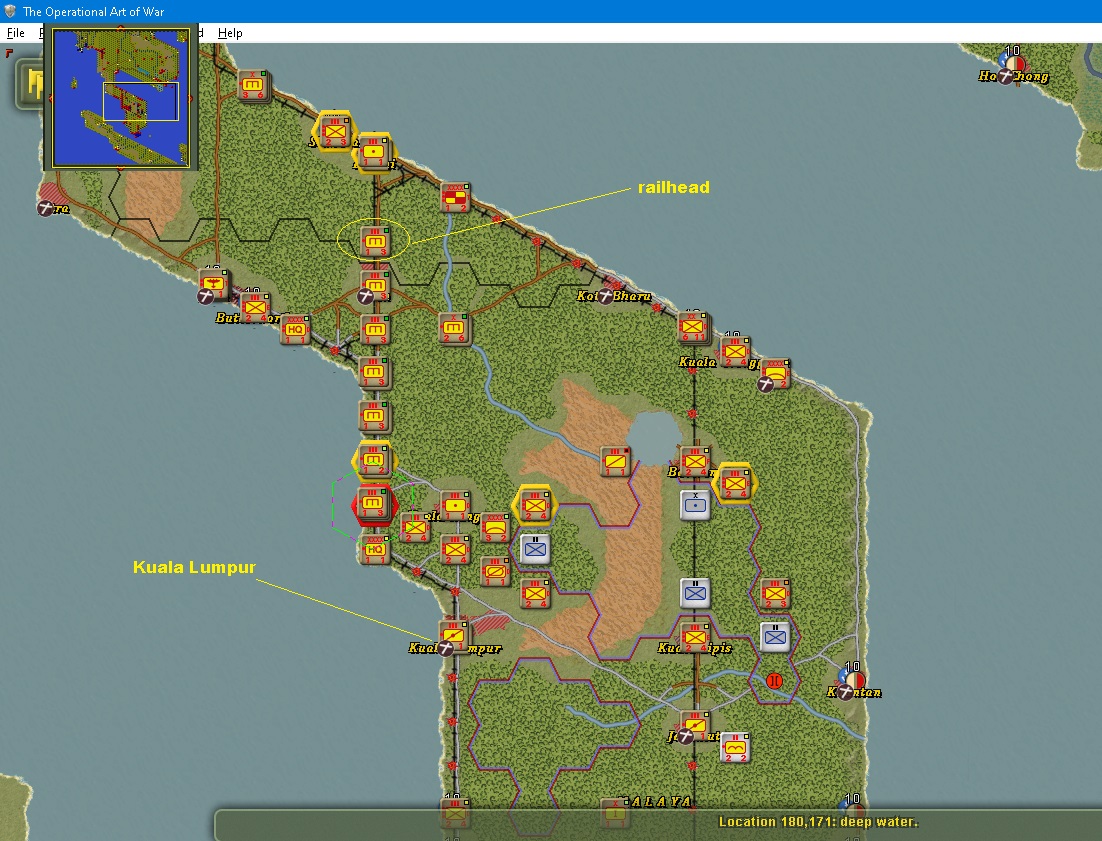Select the yellow-highlighted 2-4 infantry west of the lake
The width and height of the screenshot is (1102, 841).
coord(535,505)
